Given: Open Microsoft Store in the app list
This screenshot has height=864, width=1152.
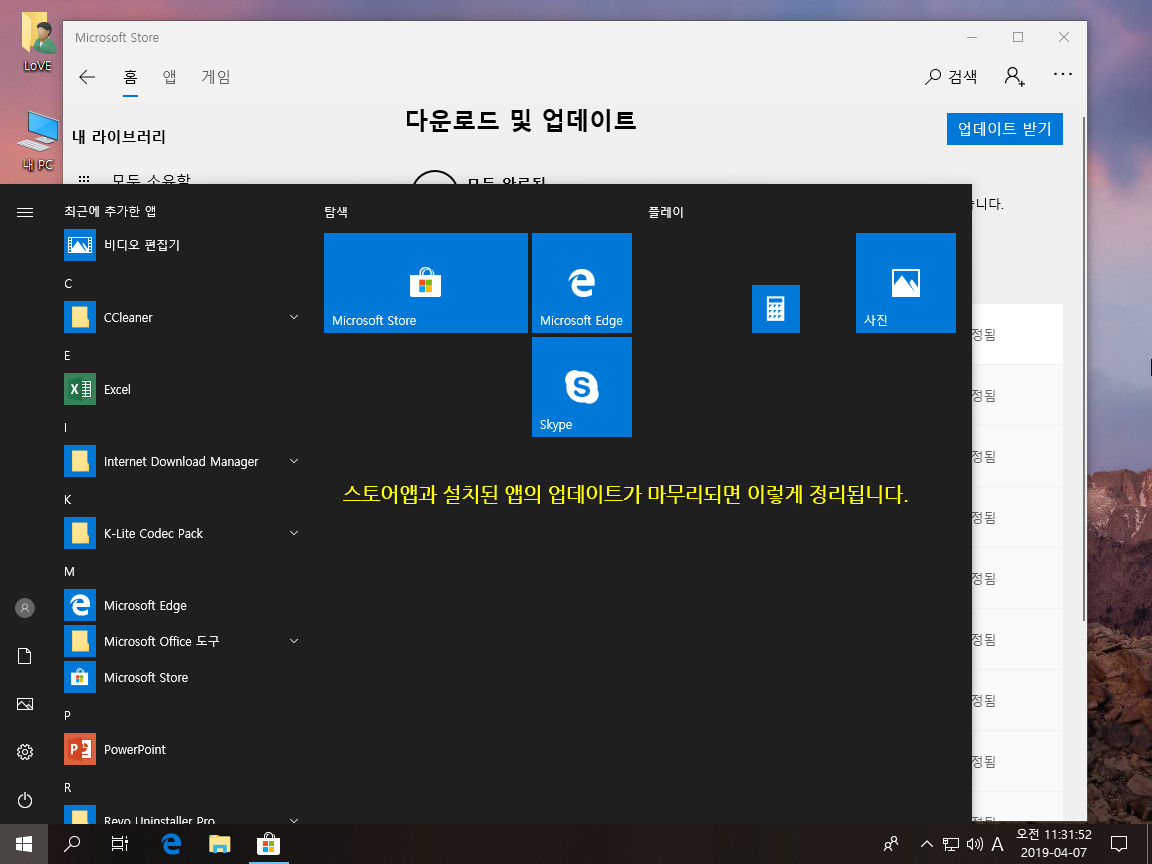Looking at the screenshot, I should pyautogui.click(x=182, y=677).
